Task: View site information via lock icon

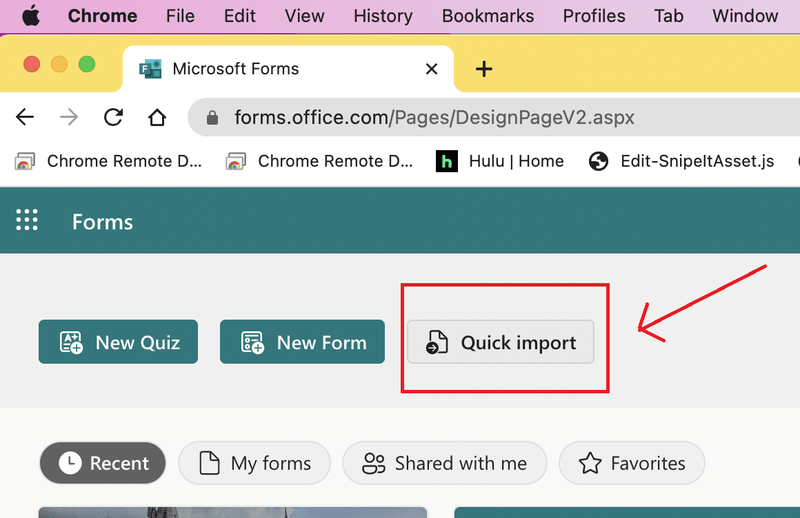Action: click(x=212, y=118)
